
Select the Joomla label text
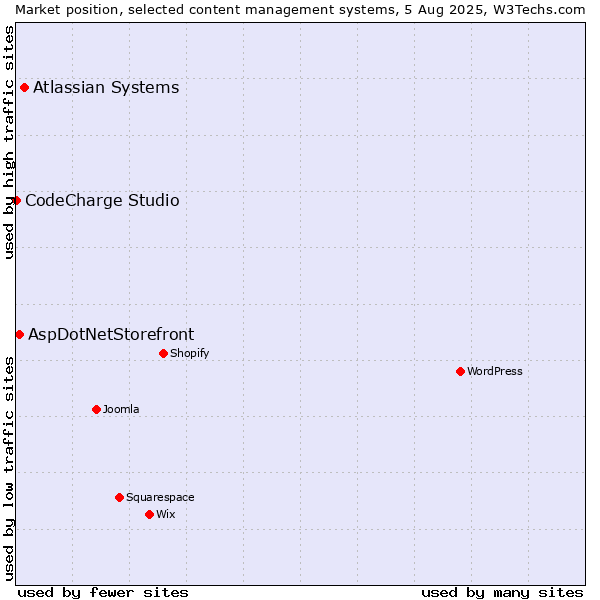coord(121,409)
